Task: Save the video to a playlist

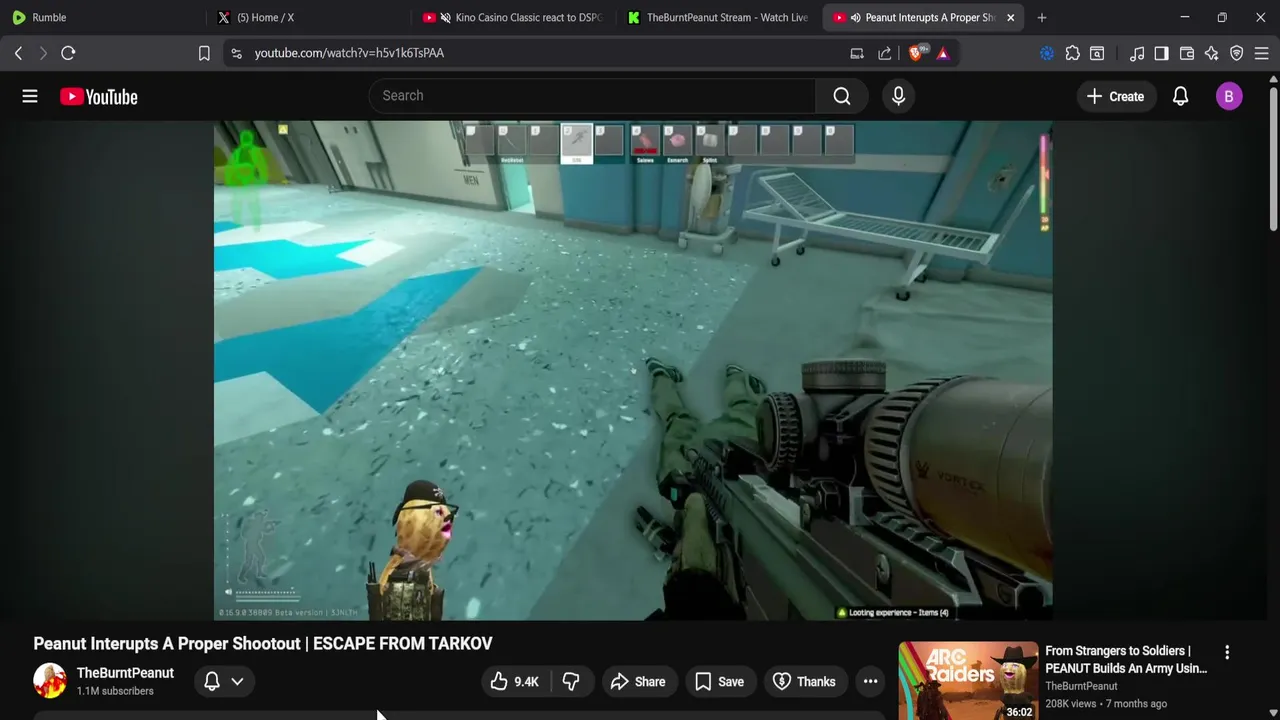Action: point(719,682)
